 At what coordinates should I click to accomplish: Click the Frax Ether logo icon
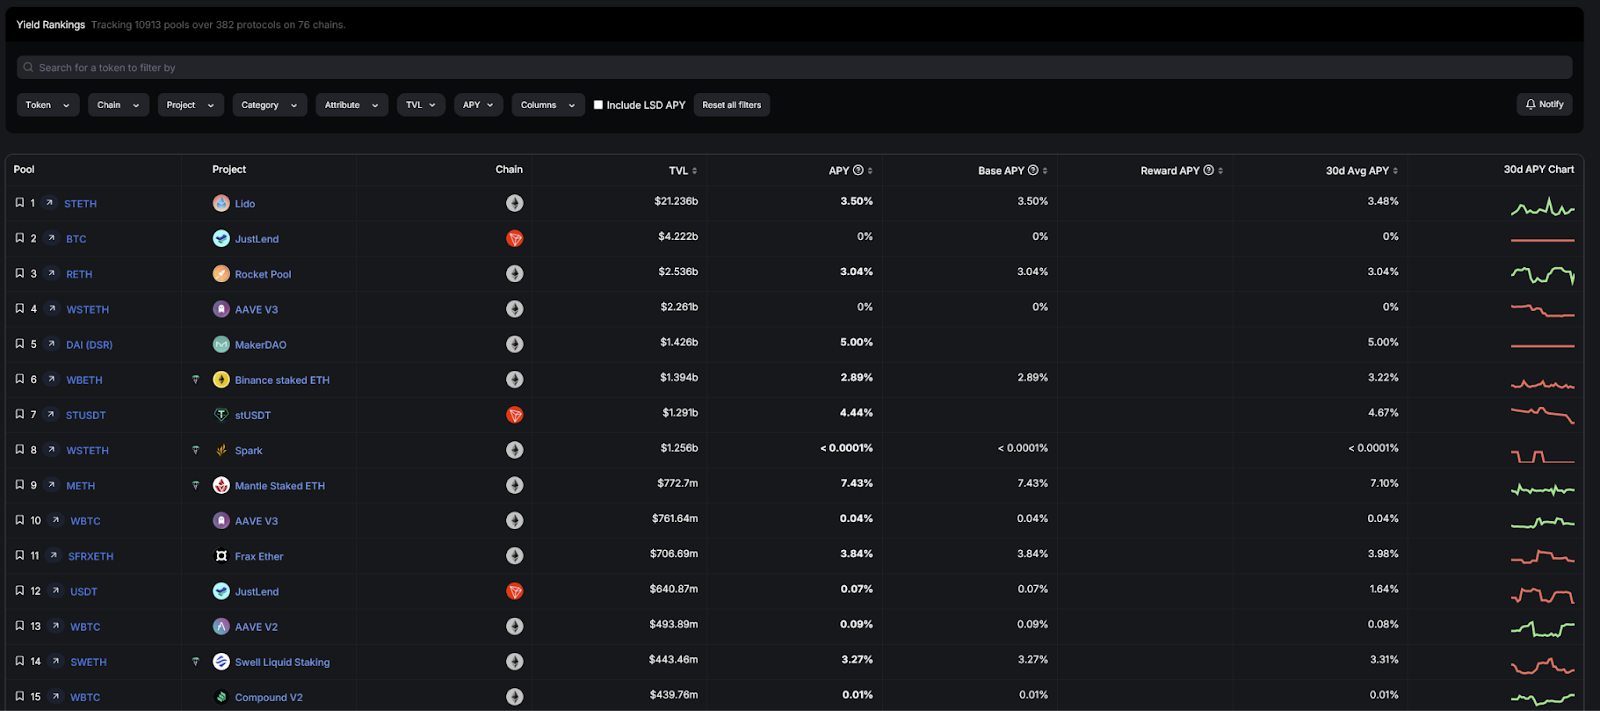click(x=221, y=556)
